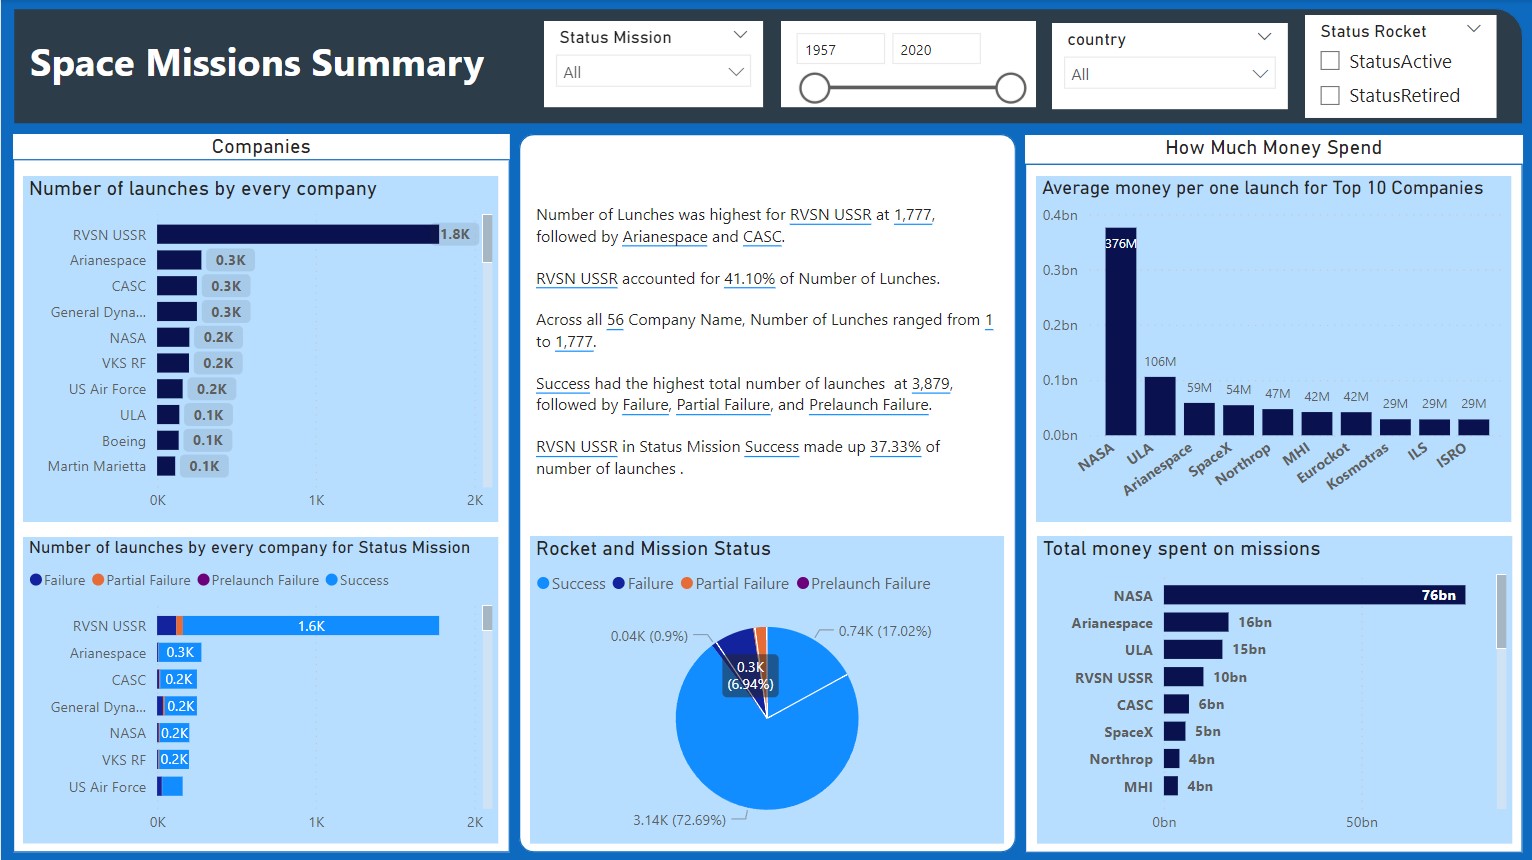
Task: Click the Prelaunch Failure link in narrative
Action: [x=869, y=405]
